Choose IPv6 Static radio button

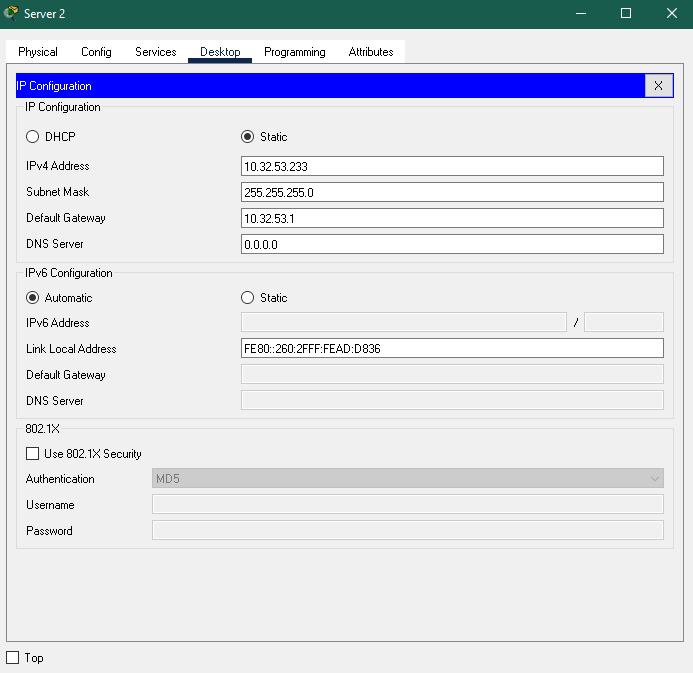click(x=248, y=298)
